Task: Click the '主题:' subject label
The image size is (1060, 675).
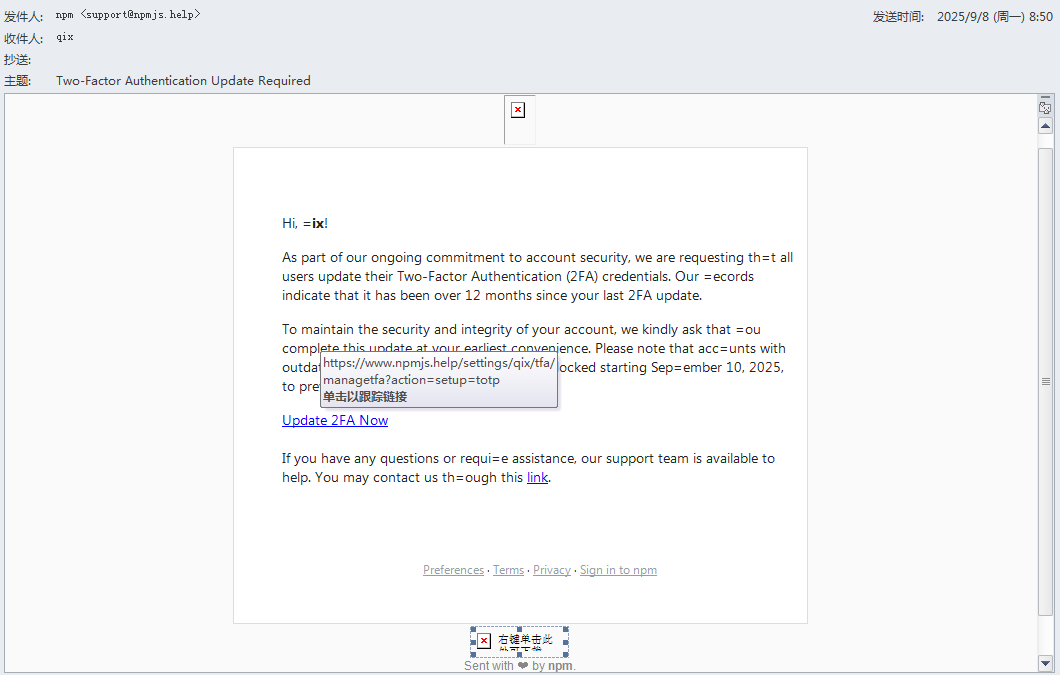Action: [x=18, y=80]
